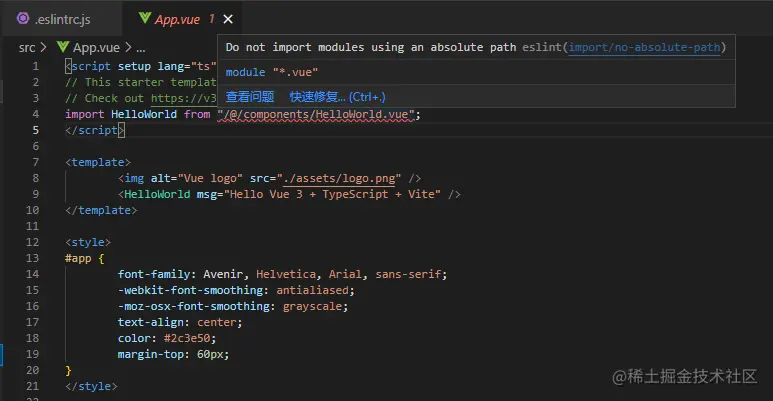Screen dimensions: 773x401
Task: Click line number 13
Action: (x=33, y=258)
